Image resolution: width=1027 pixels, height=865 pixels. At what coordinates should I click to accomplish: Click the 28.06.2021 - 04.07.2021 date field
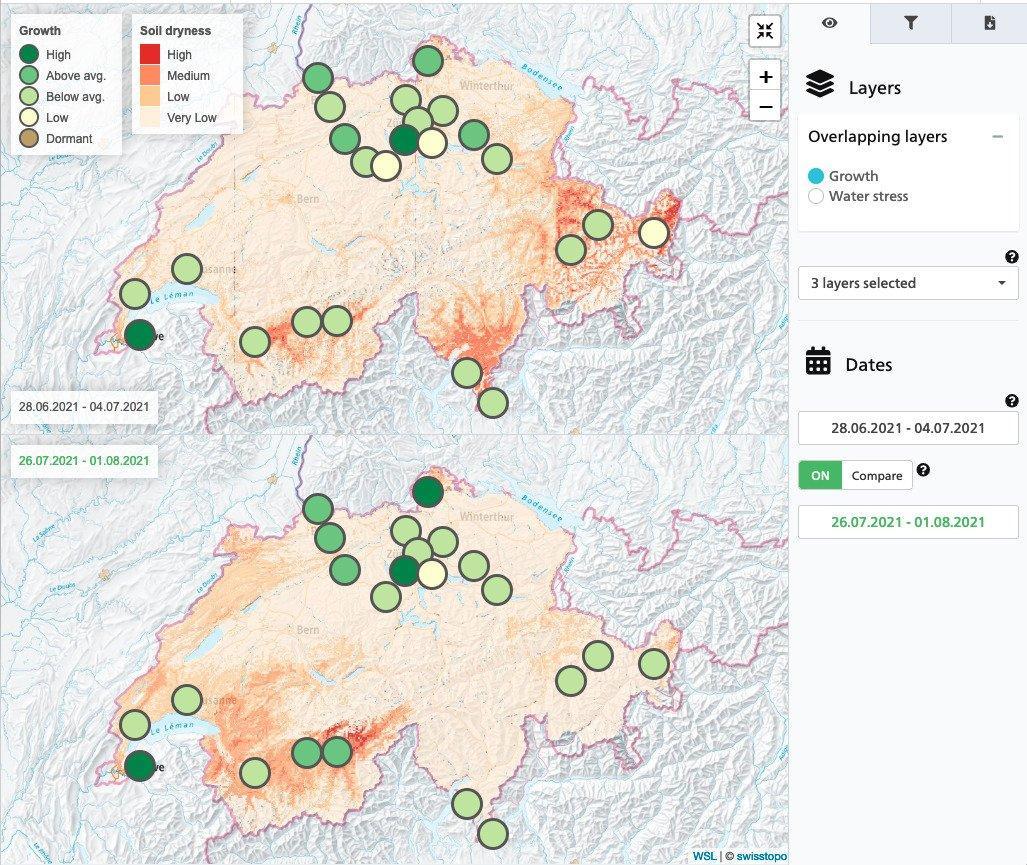pyautogui.click(x=908, y=428)
